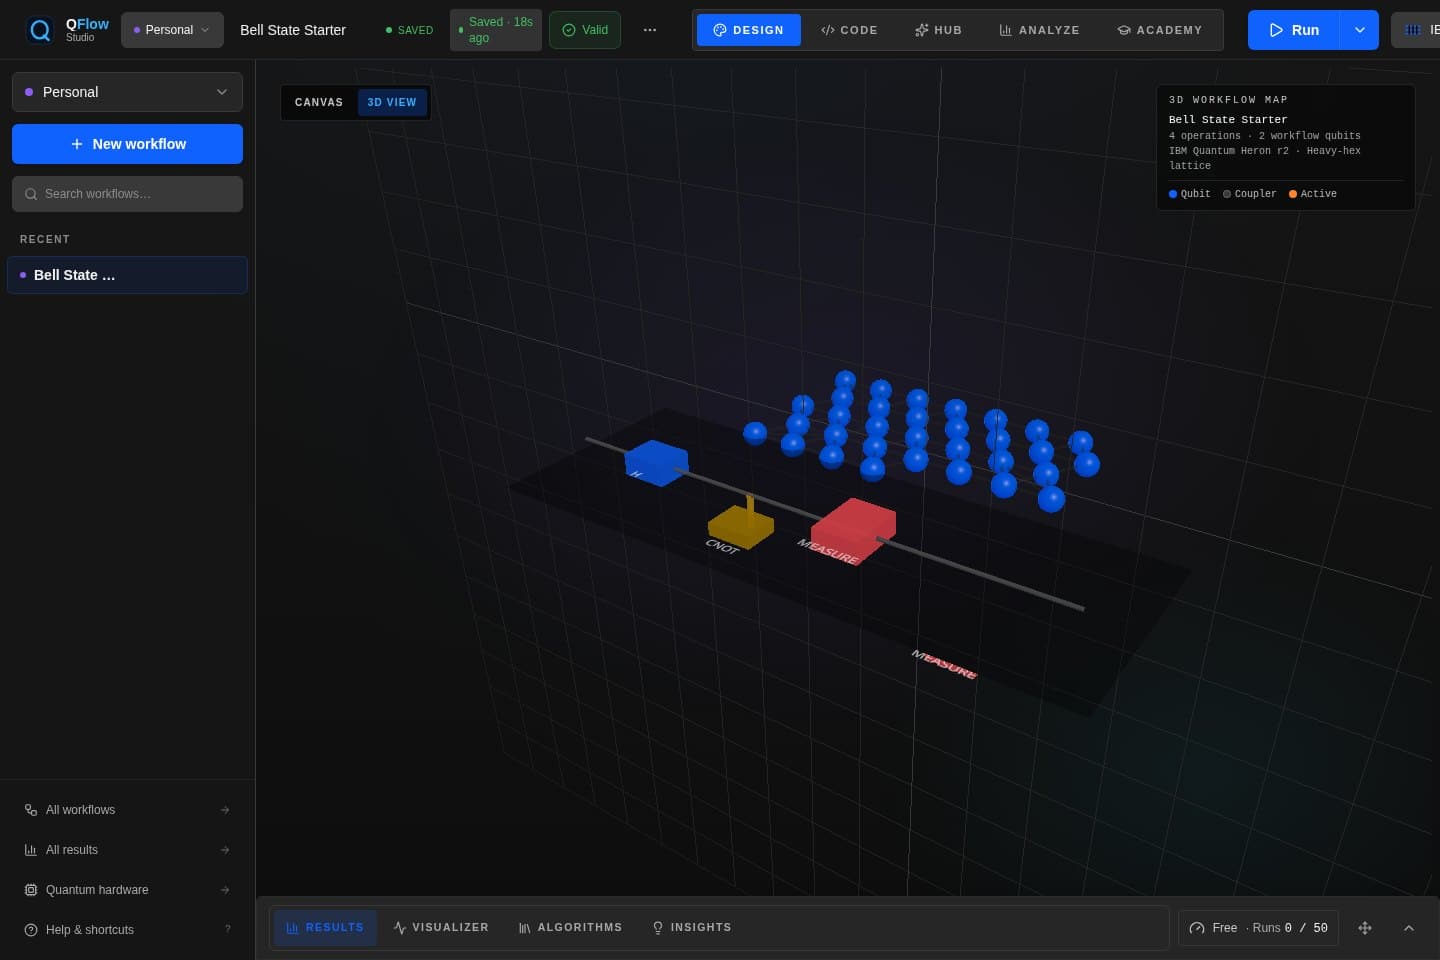
Task: Click the Bell State Starter workflow title
Action: pyautogui.click(x=293, y=30)
